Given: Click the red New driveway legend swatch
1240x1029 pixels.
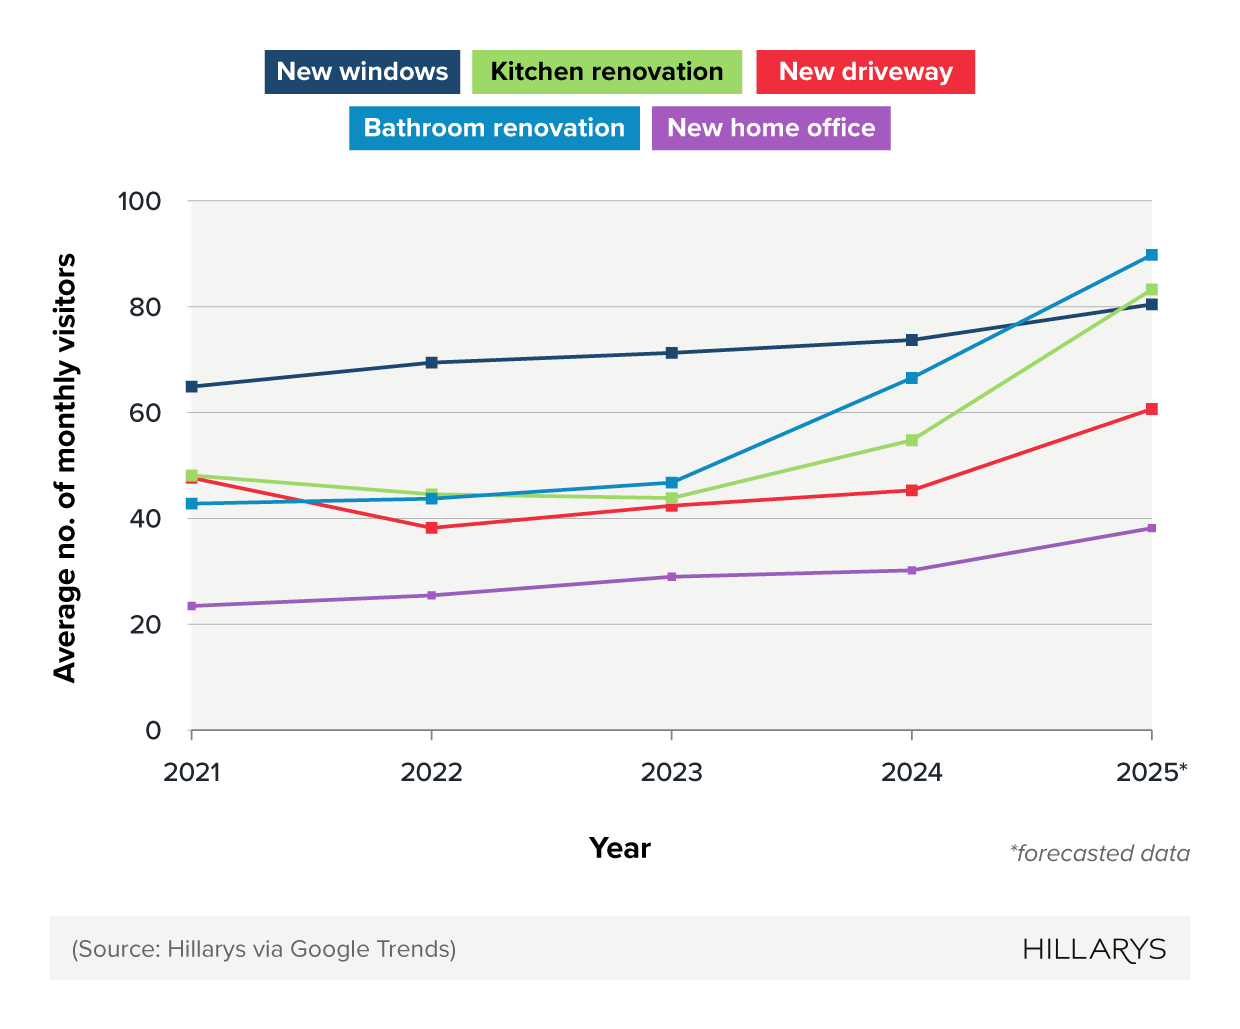Looking at the screenshot, I should [x=864, y=71].
